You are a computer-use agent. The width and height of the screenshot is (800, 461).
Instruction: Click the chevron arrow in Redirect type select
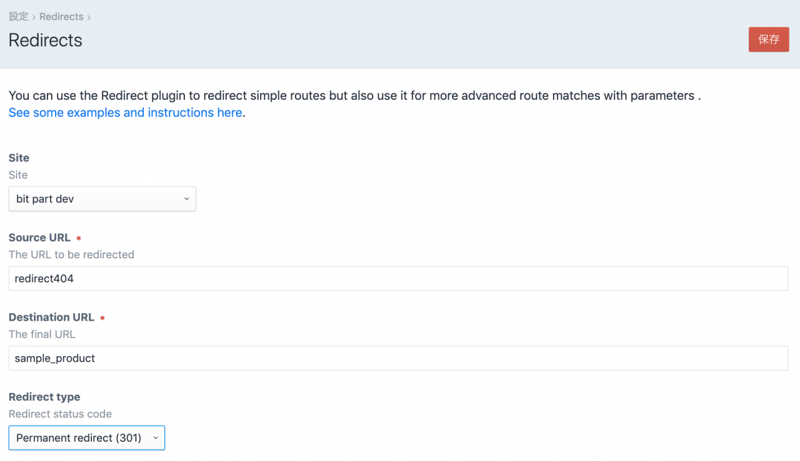tap(155, 438)
